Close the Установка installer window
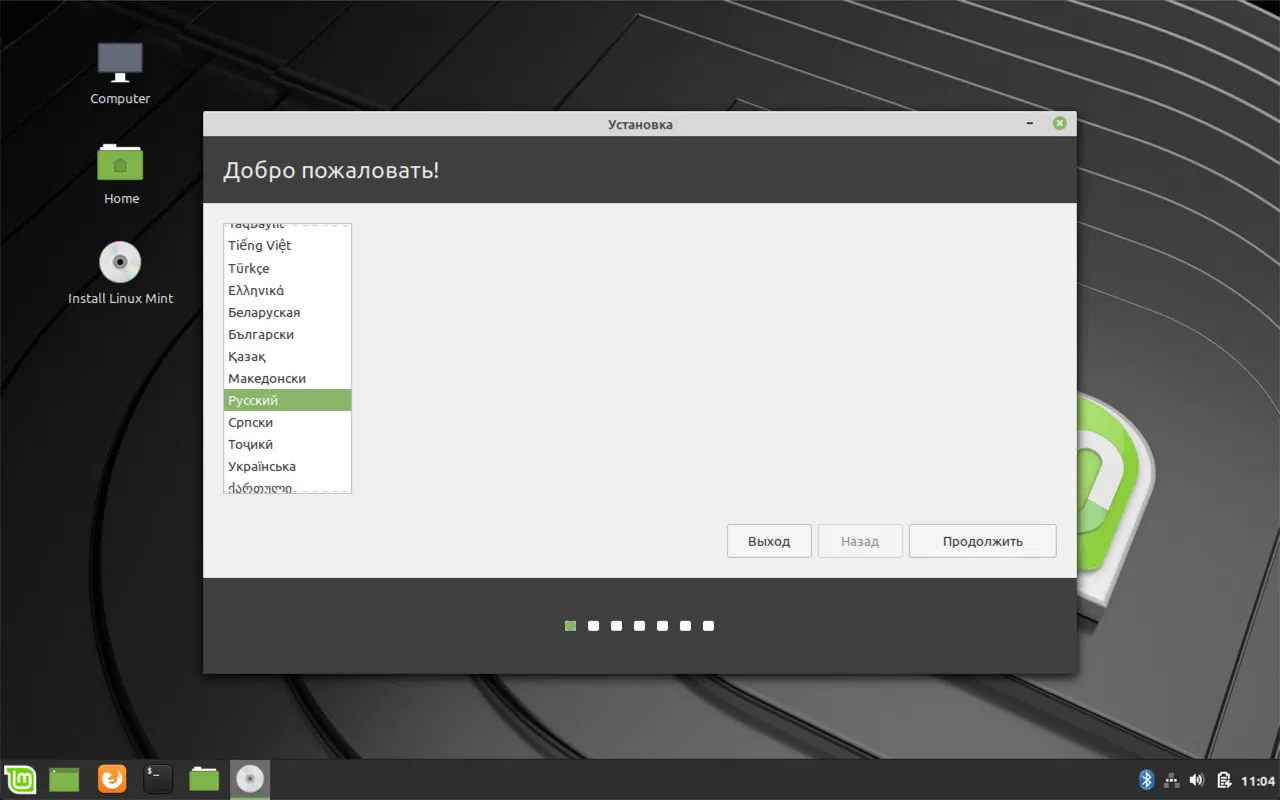Screen dimensions: 1280x800 click(x=1059, y=124)
